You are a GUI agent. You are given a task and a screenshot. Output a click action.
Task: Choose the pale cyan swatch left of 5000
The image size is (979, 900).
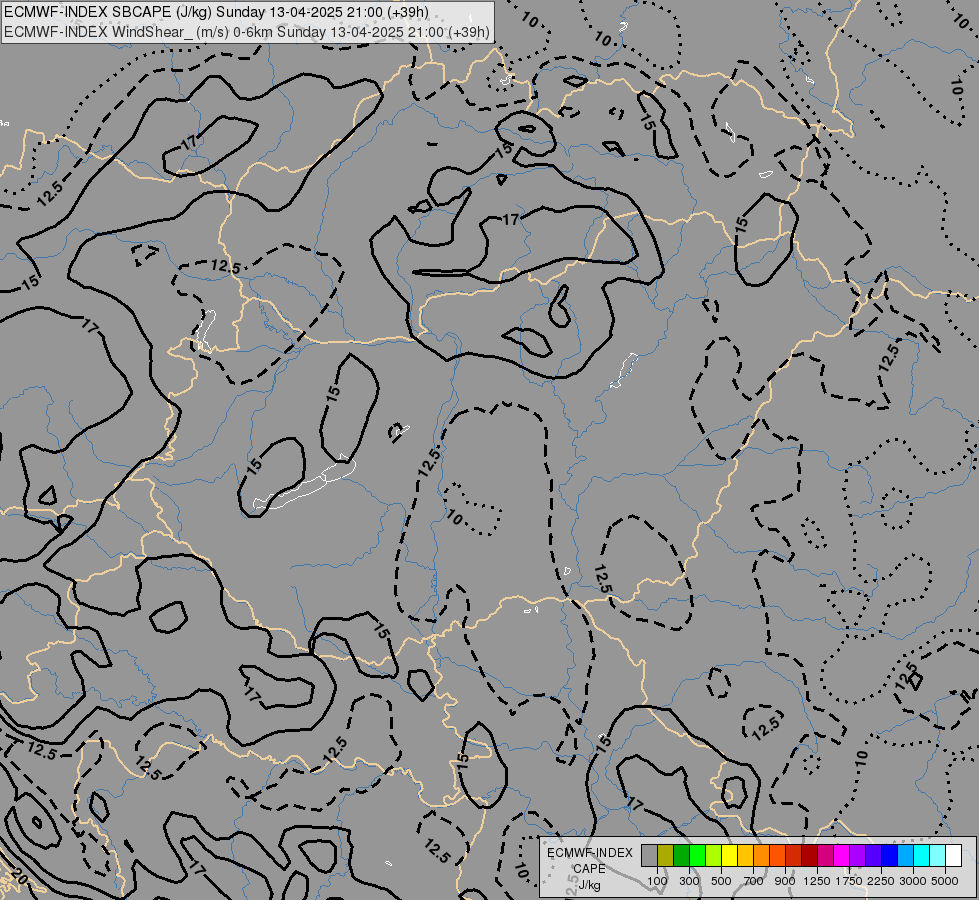[938, 856]
